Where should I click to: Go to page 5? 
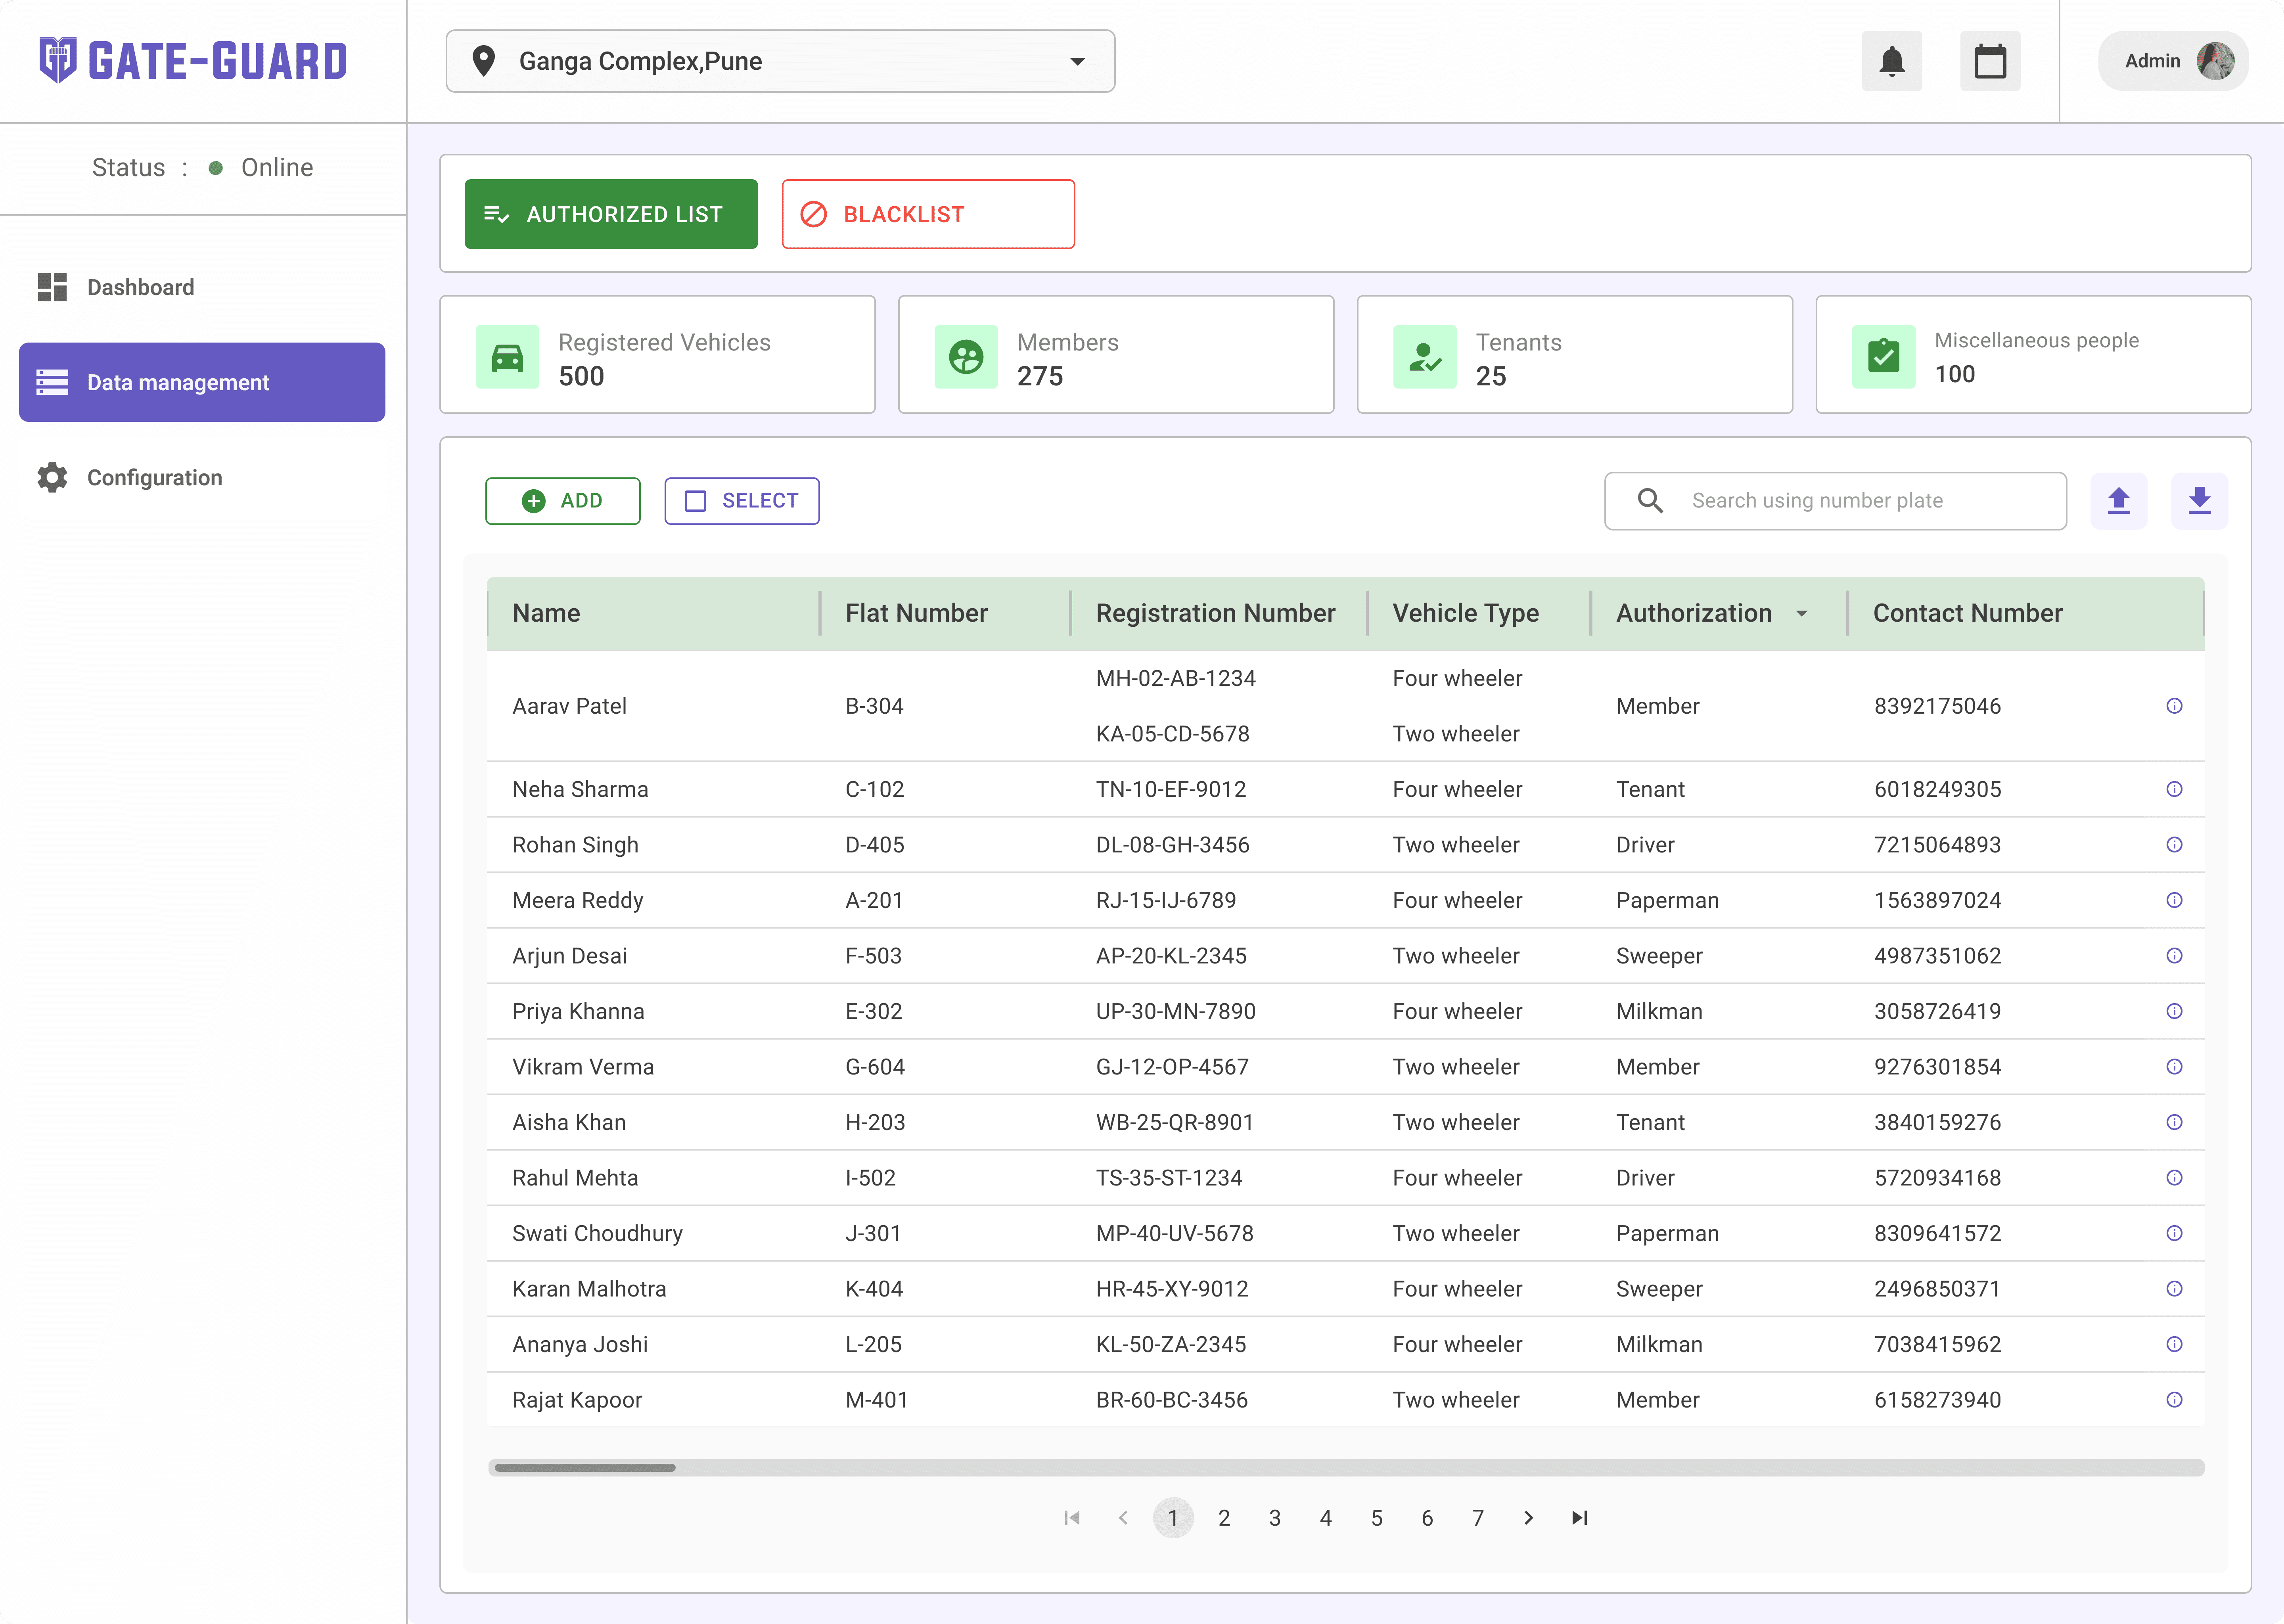coord(1377,1518)
